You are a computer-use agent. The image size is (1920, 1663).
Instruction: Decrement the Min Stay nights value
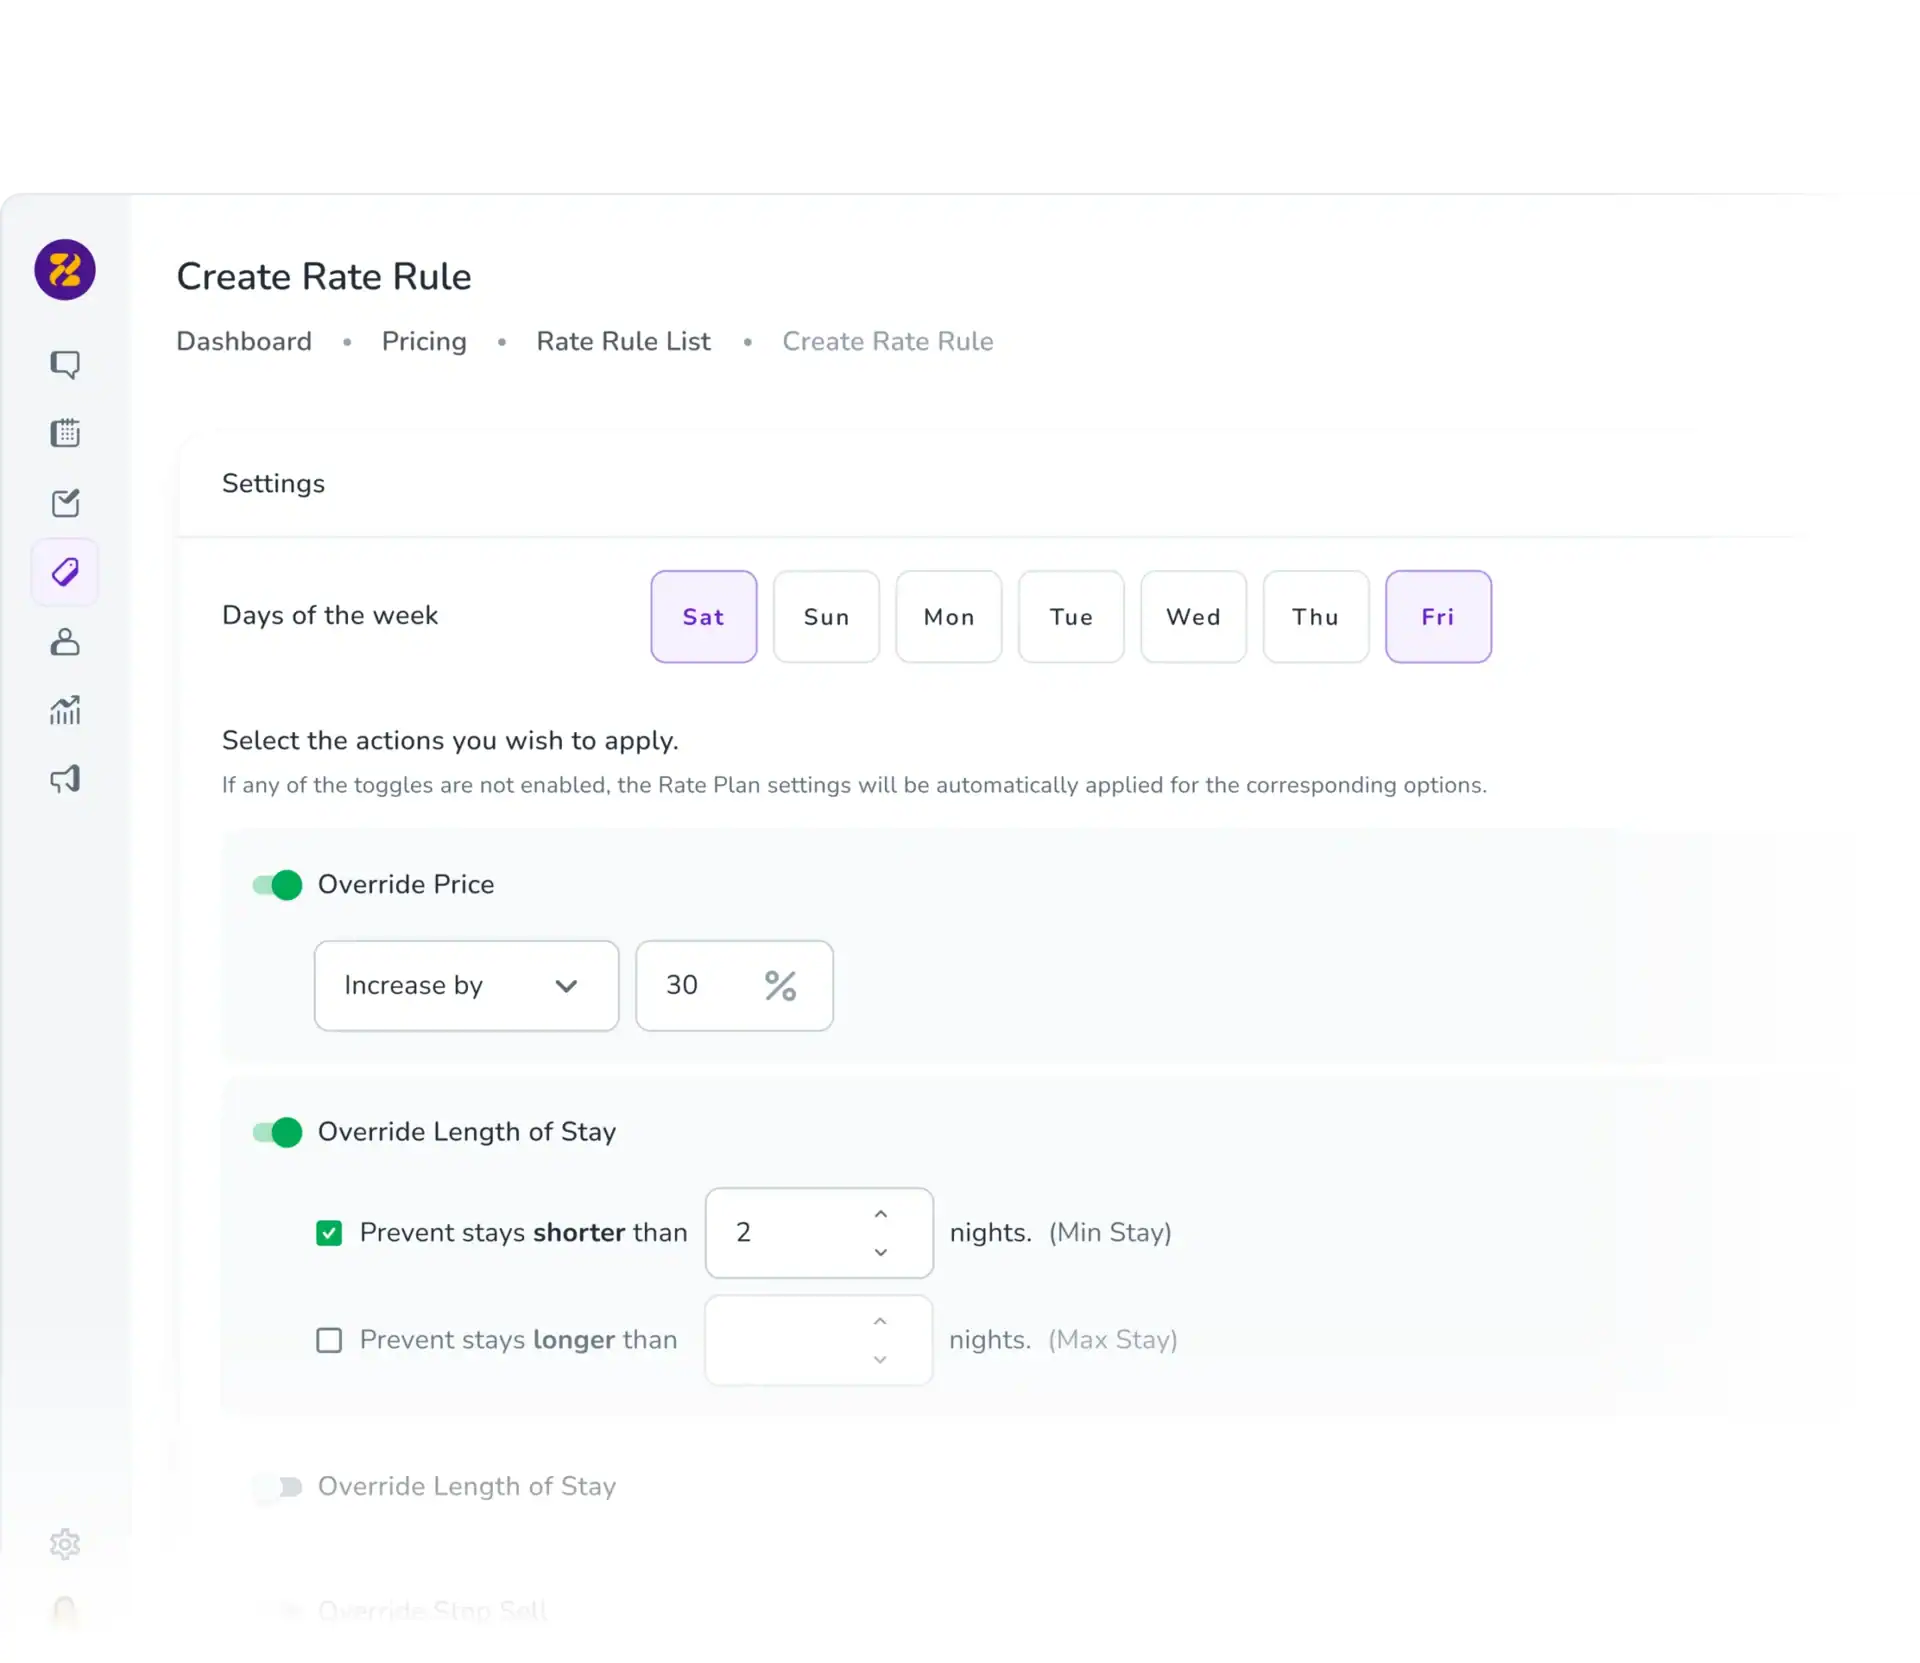tap(881, 1252)
